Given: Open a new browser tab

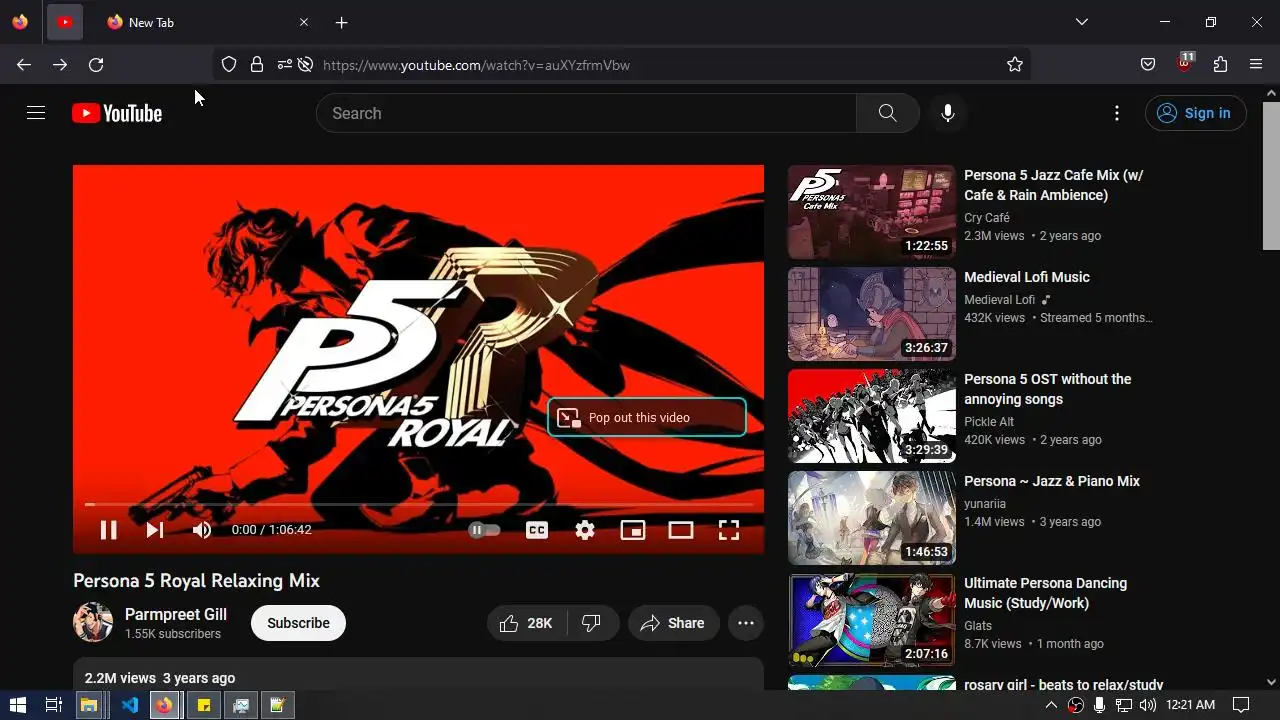Looking at the screenshot, I should pyautogui.click(x=342, y=22).
